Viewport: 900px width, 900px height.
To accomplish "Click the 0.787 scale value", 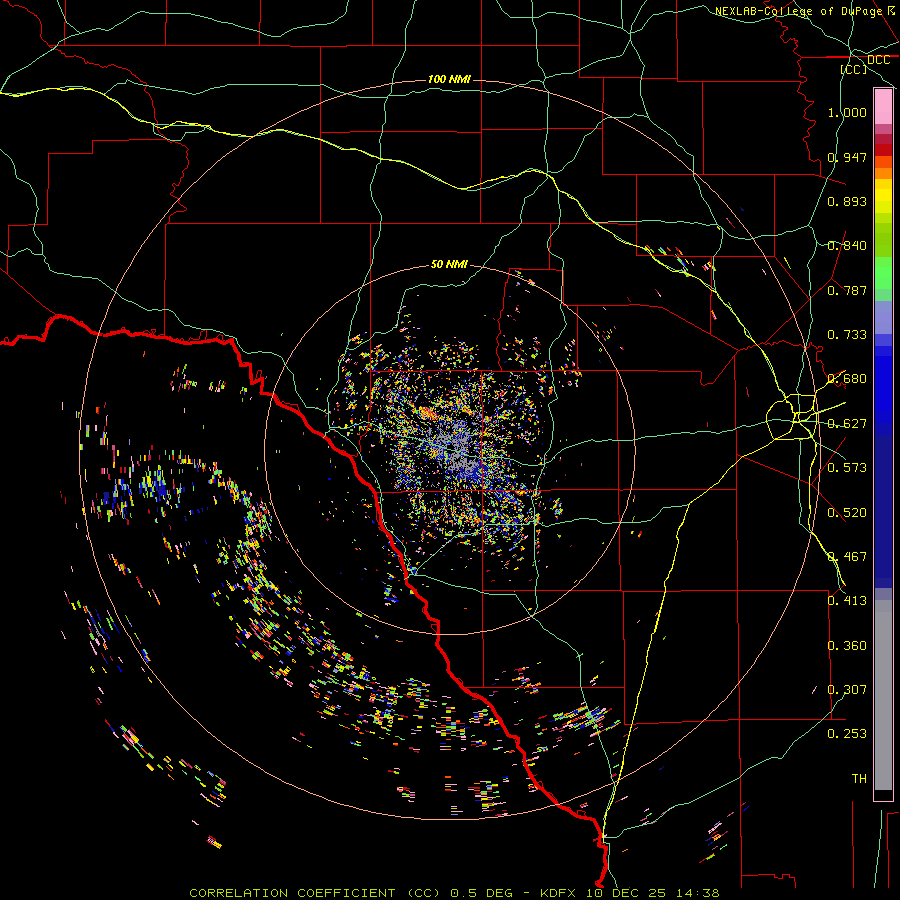I will (x=847, y=290).
